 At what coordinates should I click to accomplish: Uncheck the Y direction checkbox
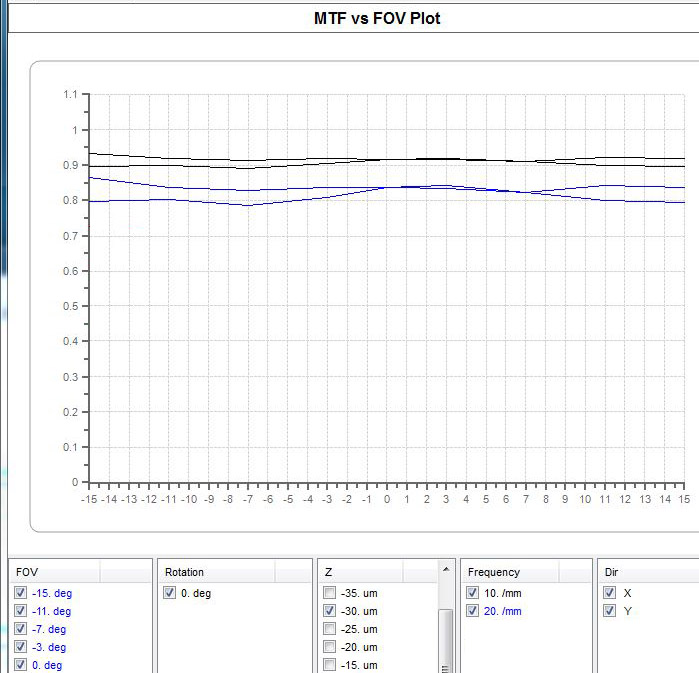tap(609, 611)
